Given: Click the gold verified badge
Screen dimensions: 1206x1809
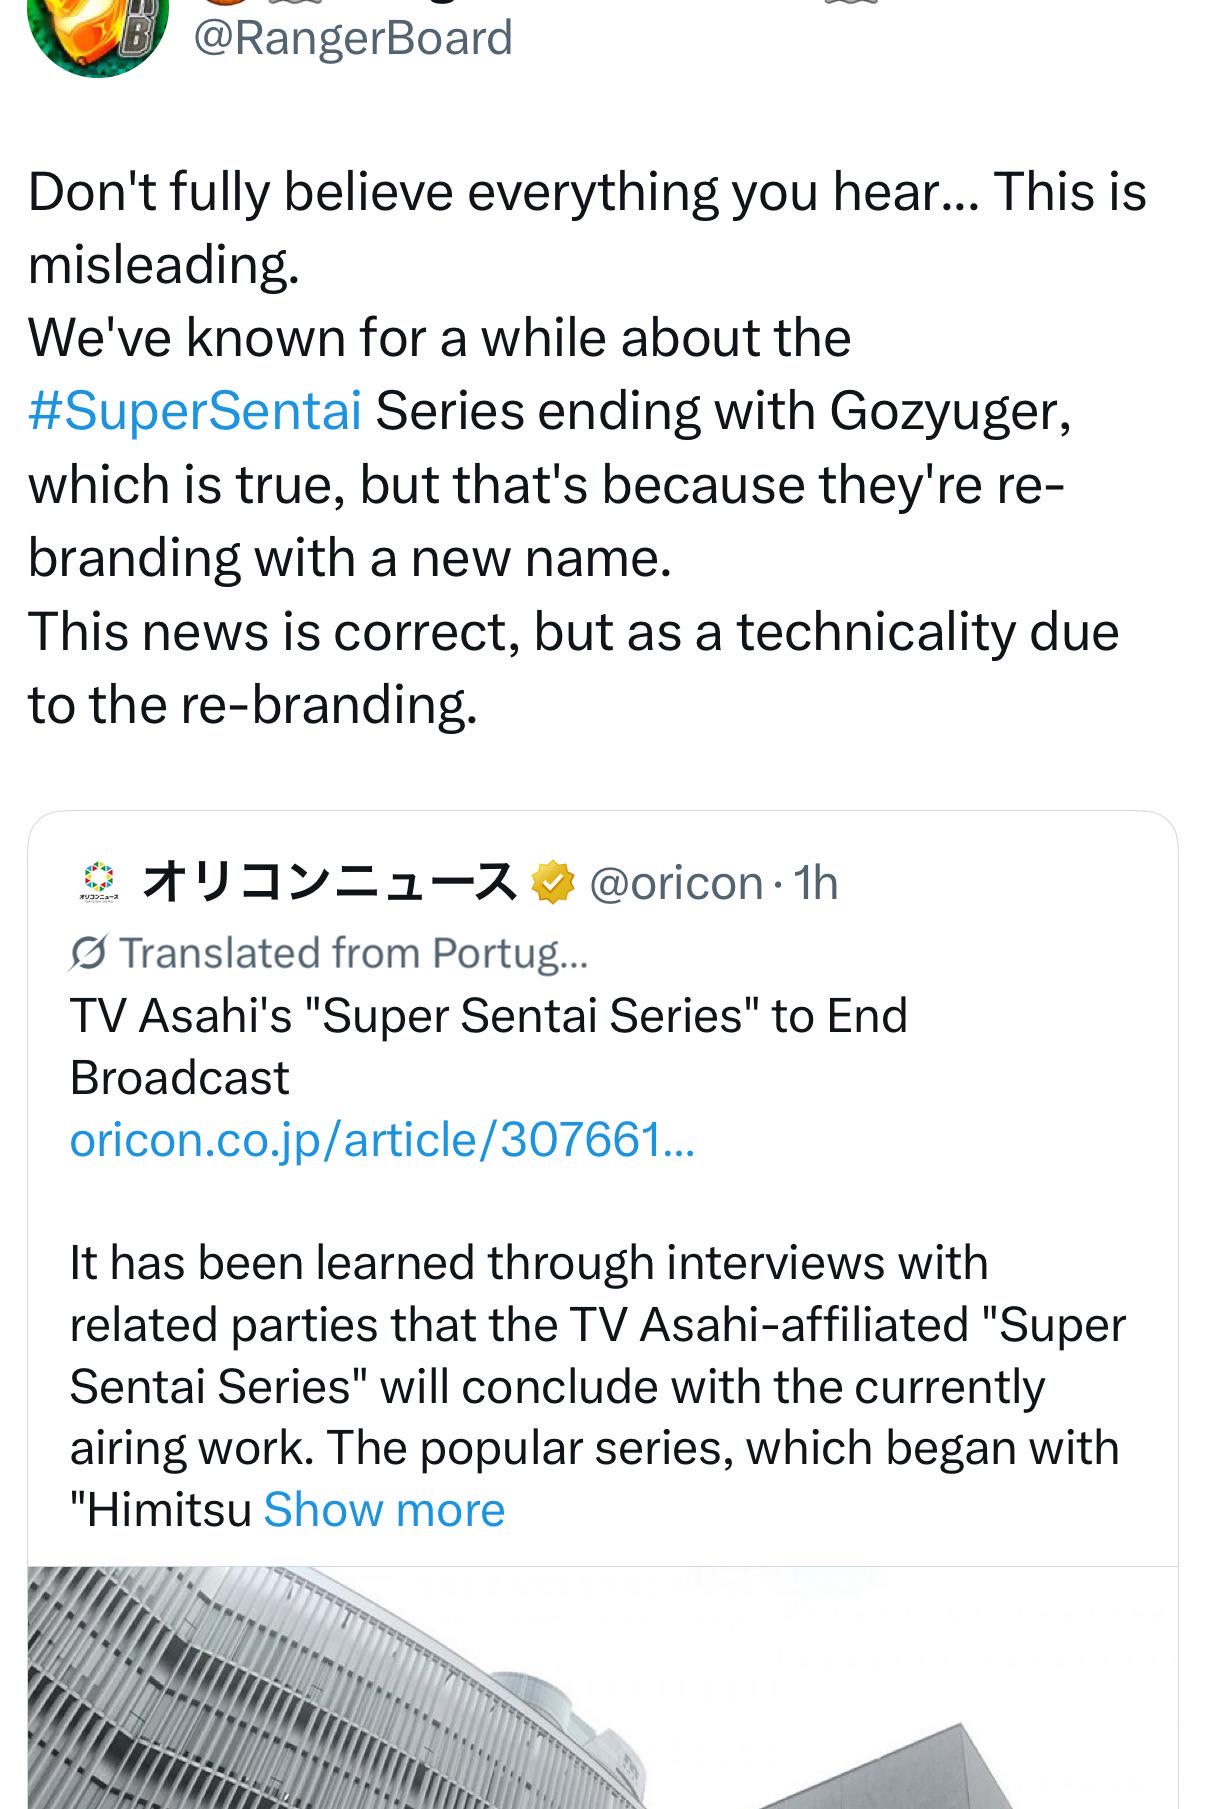Looking at the screenshot, I should coord(553,882).
